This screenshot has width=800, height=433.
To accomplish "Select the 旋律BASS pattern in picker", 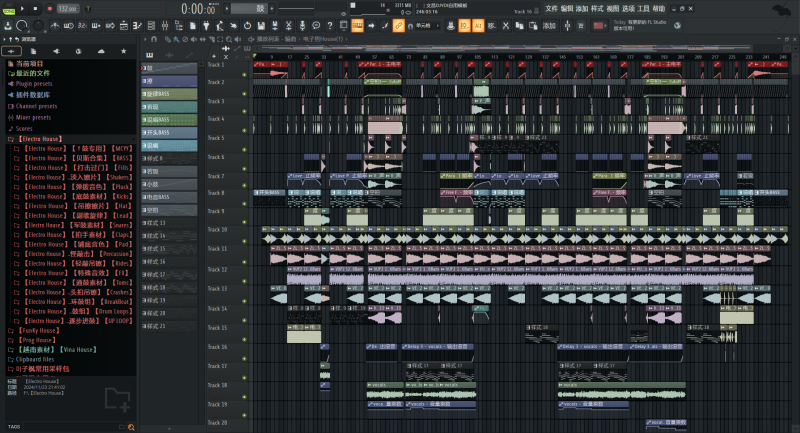I will tap(169, 94).
